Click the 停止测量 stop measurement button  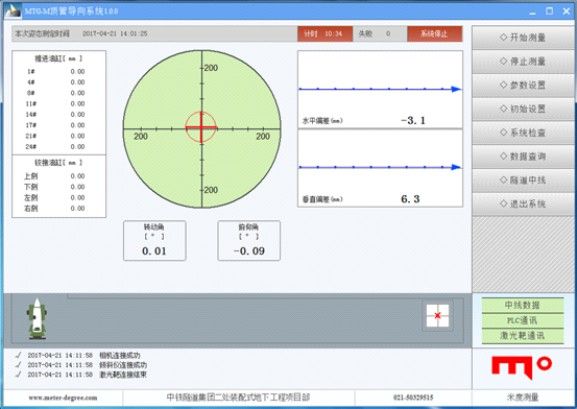point(523,61)
